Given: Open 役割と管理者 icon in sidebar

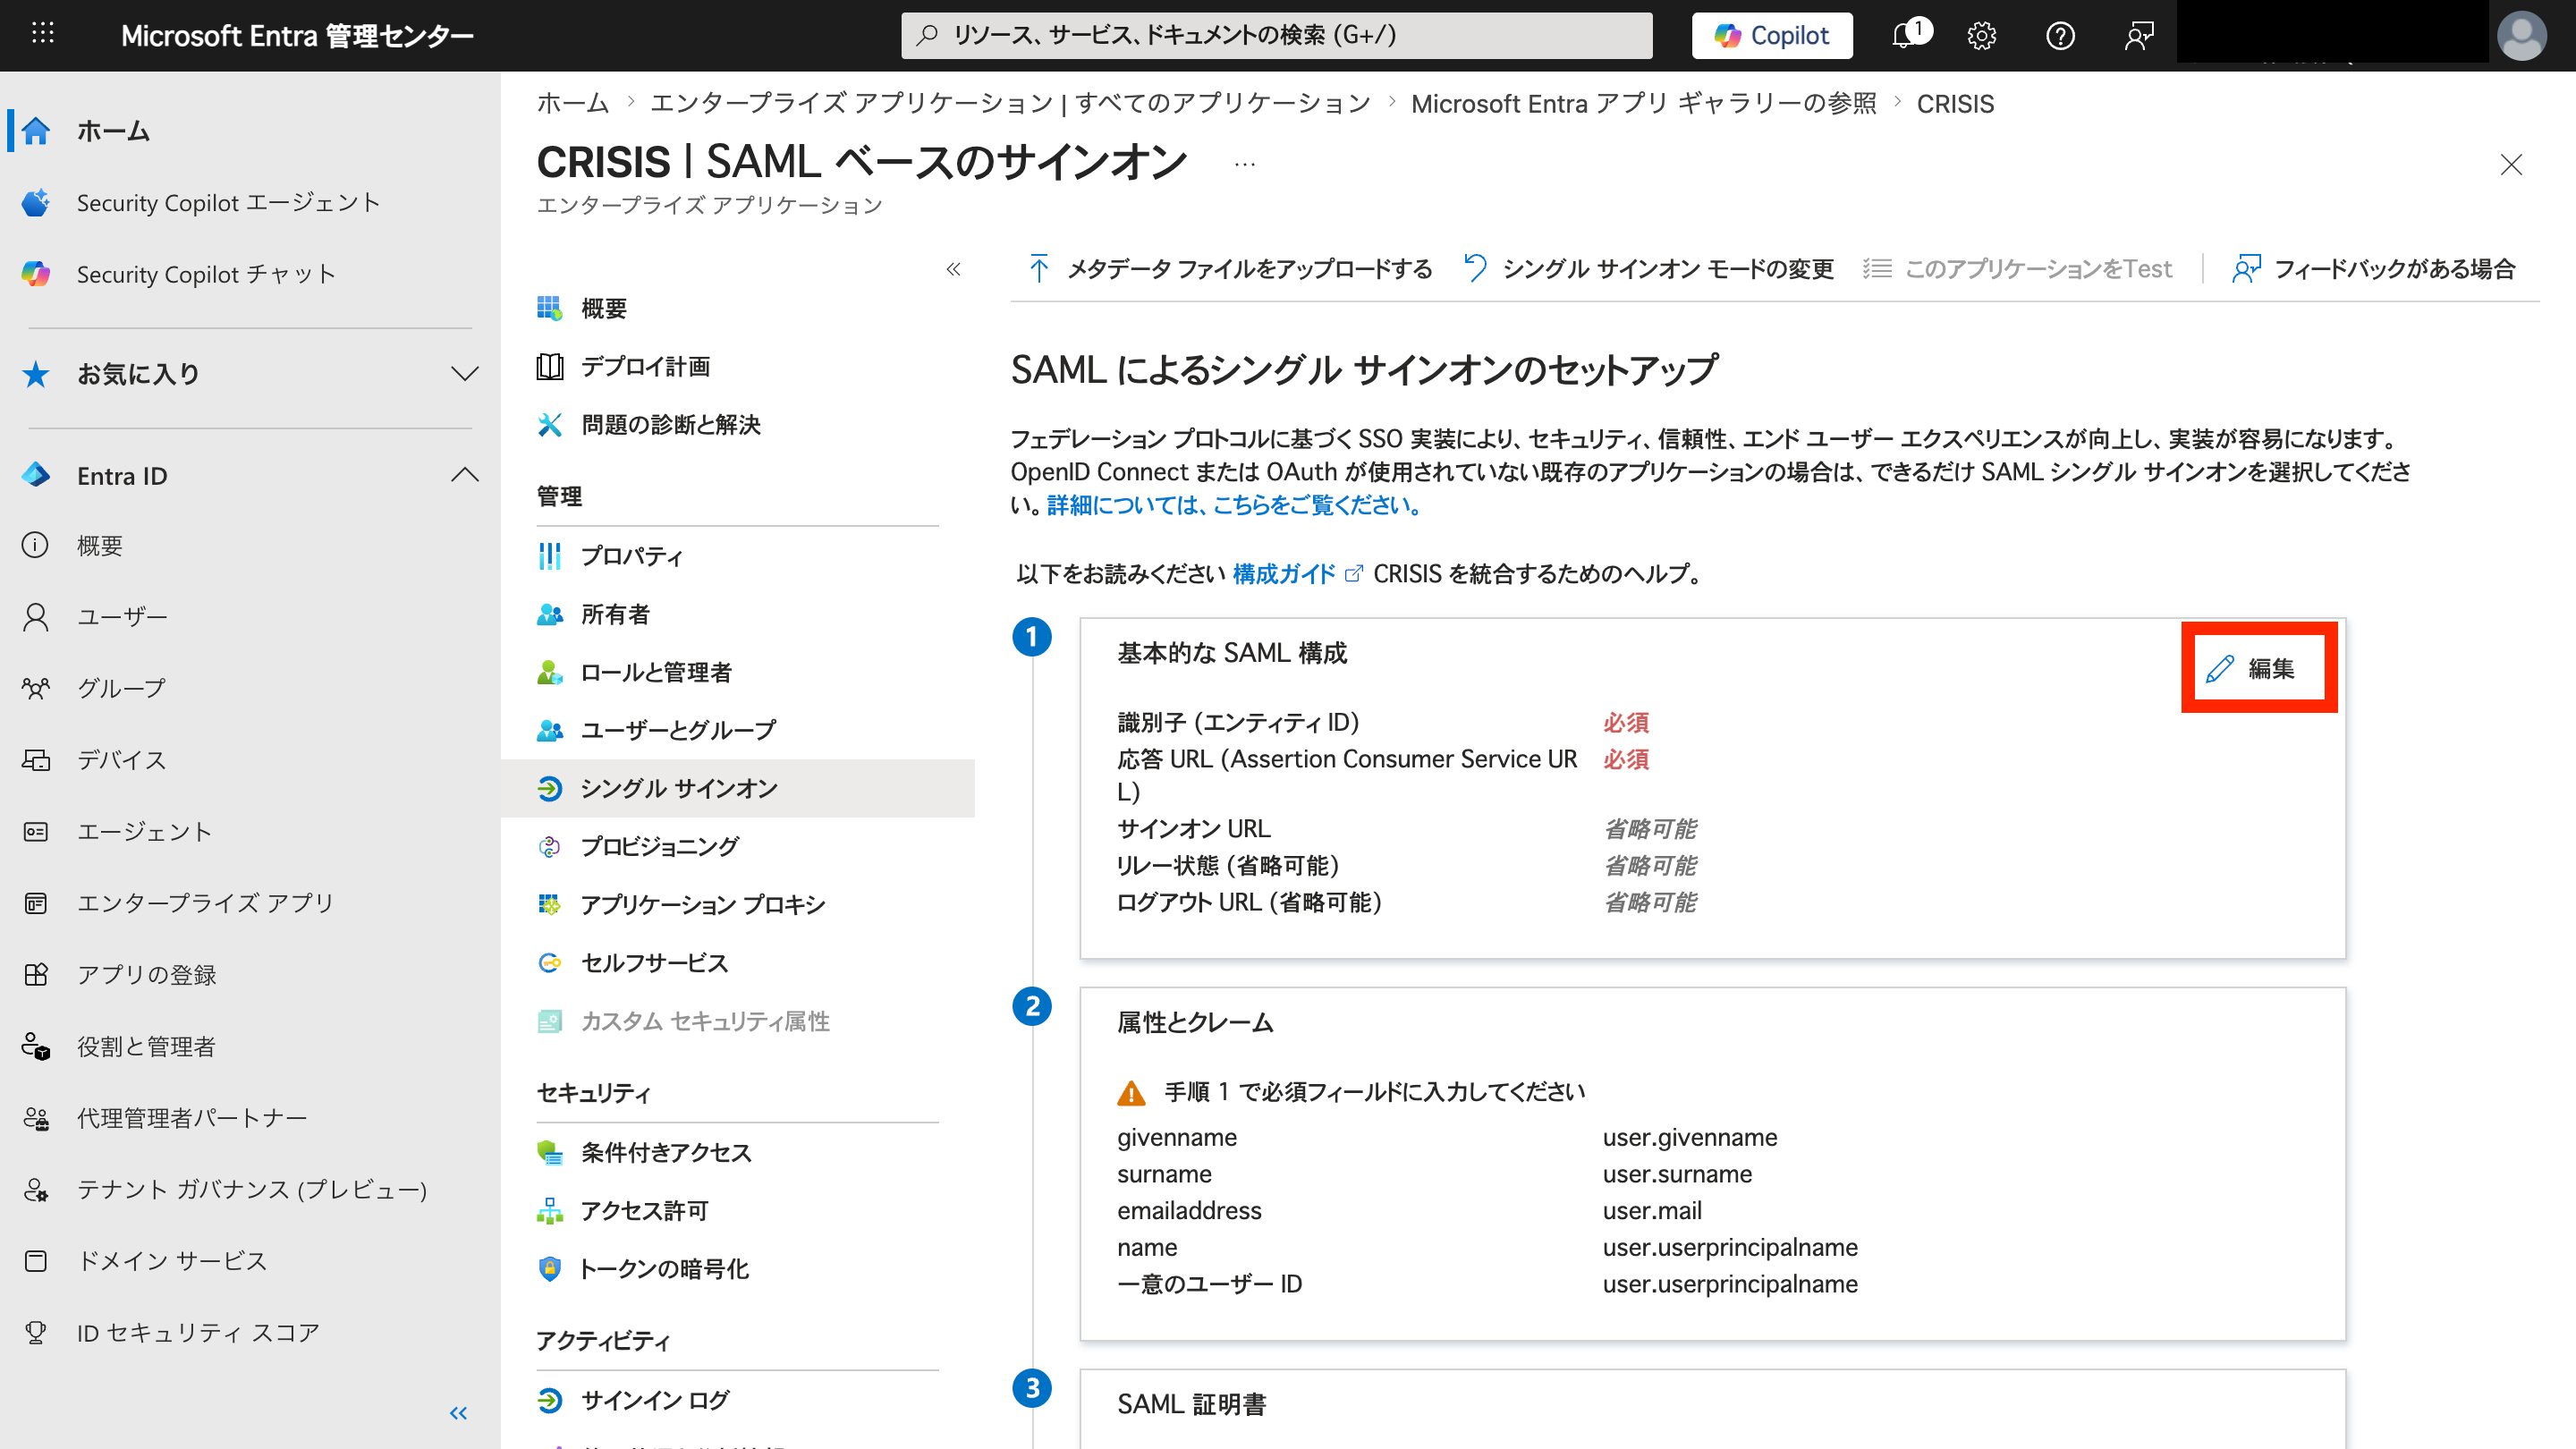Looking at the screenshot, I should (35, 1046).
